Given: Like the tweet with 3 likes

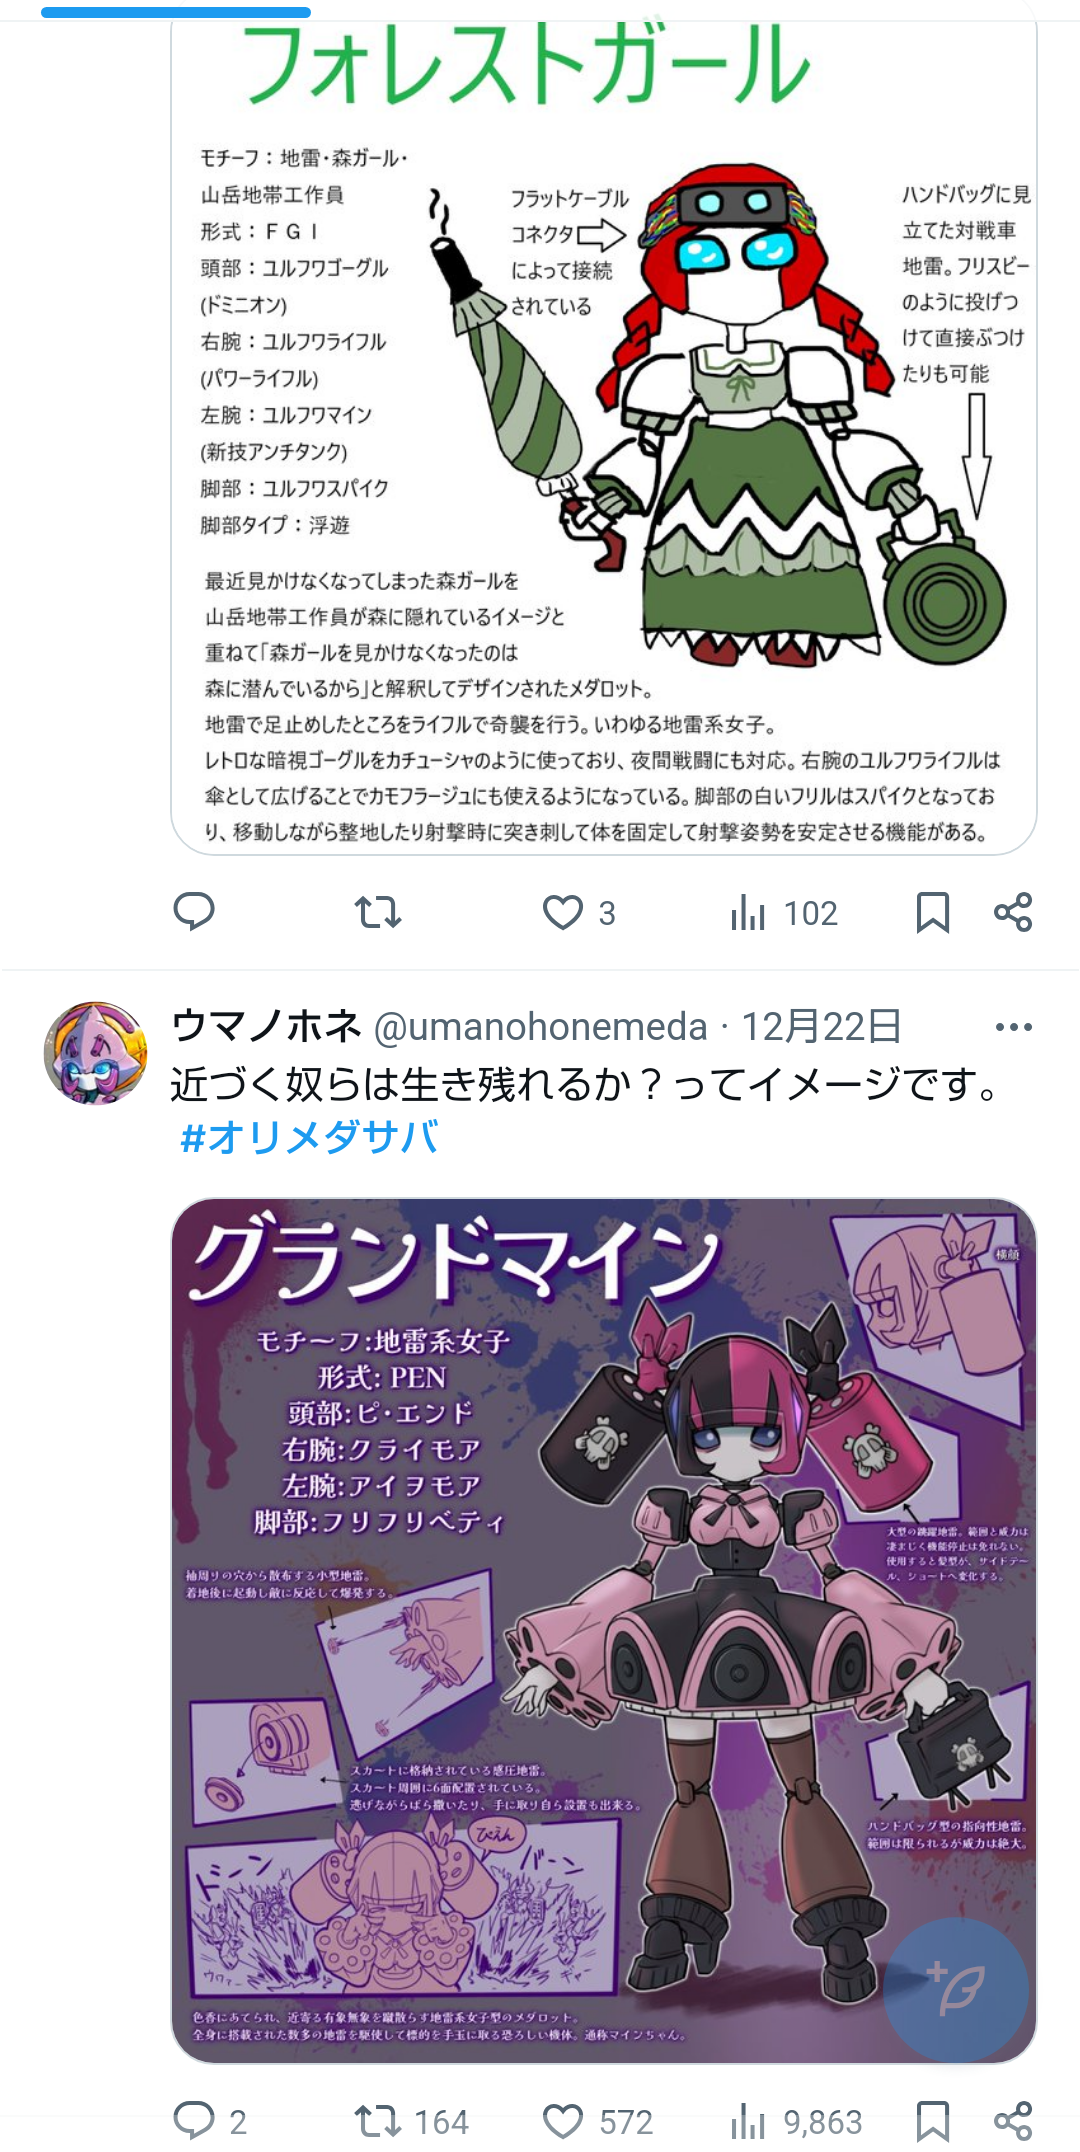Looking at the screenshot, I should (579, 912).
